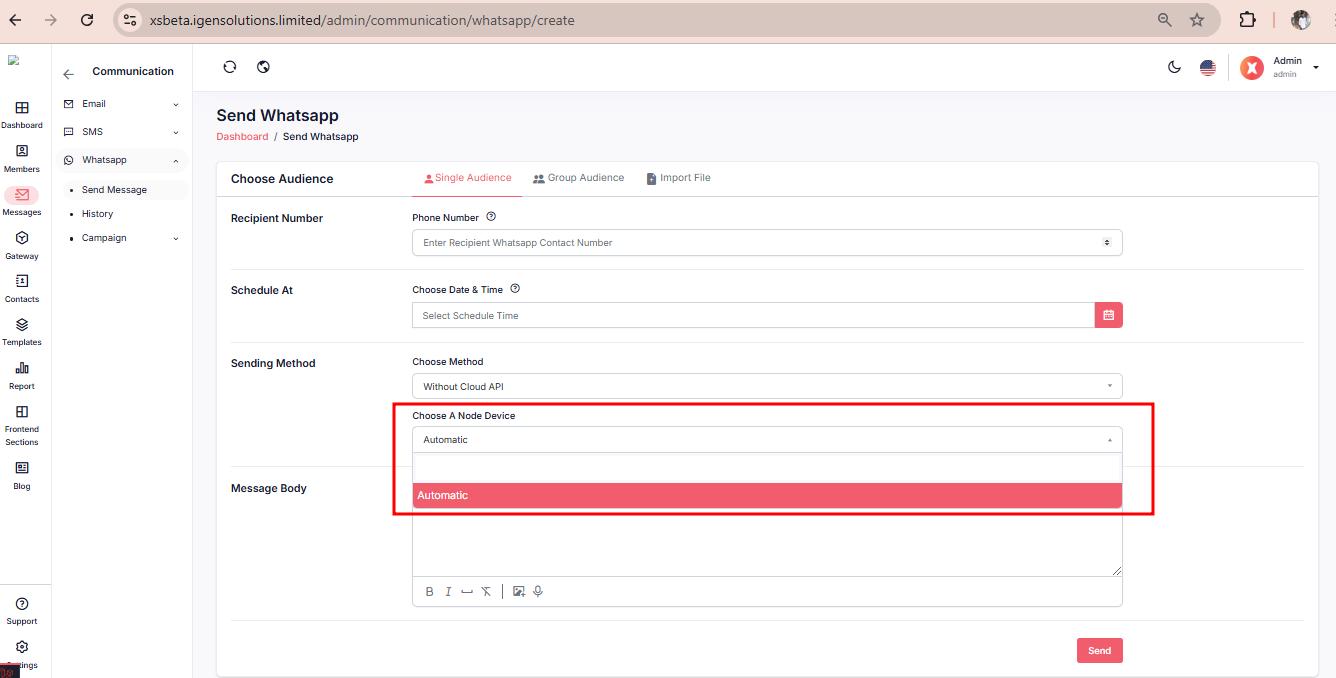Follow the Dashboard breadcrumb link

click(x=242, y=136)
